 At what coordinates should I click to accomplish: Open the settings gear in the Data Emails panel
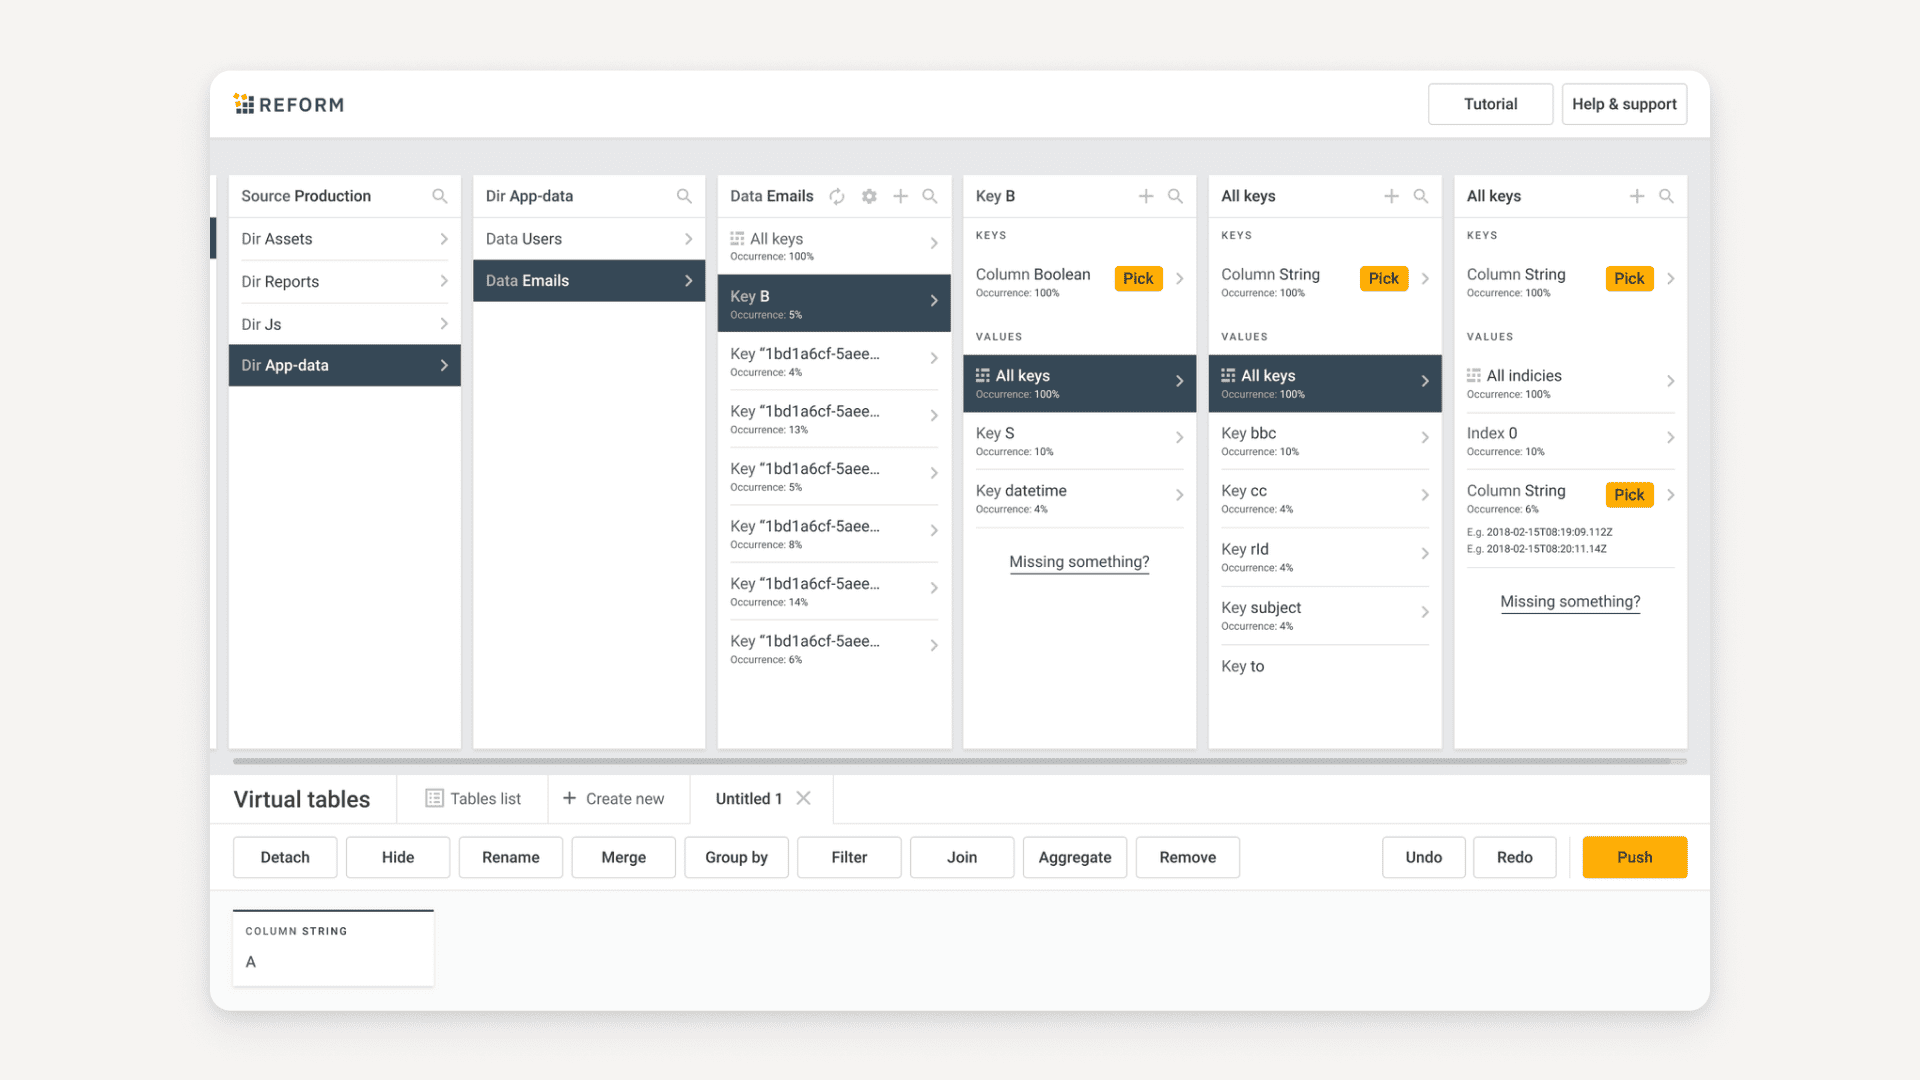click(x=869, y=196)
